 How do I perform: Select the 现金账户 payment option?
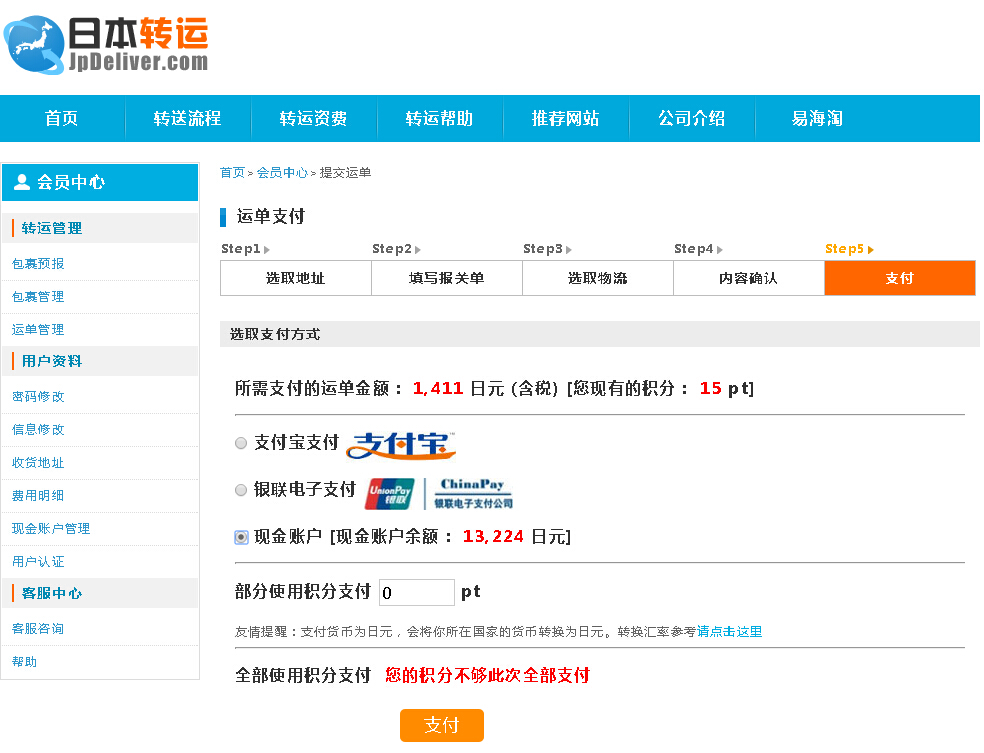[241, 537]
